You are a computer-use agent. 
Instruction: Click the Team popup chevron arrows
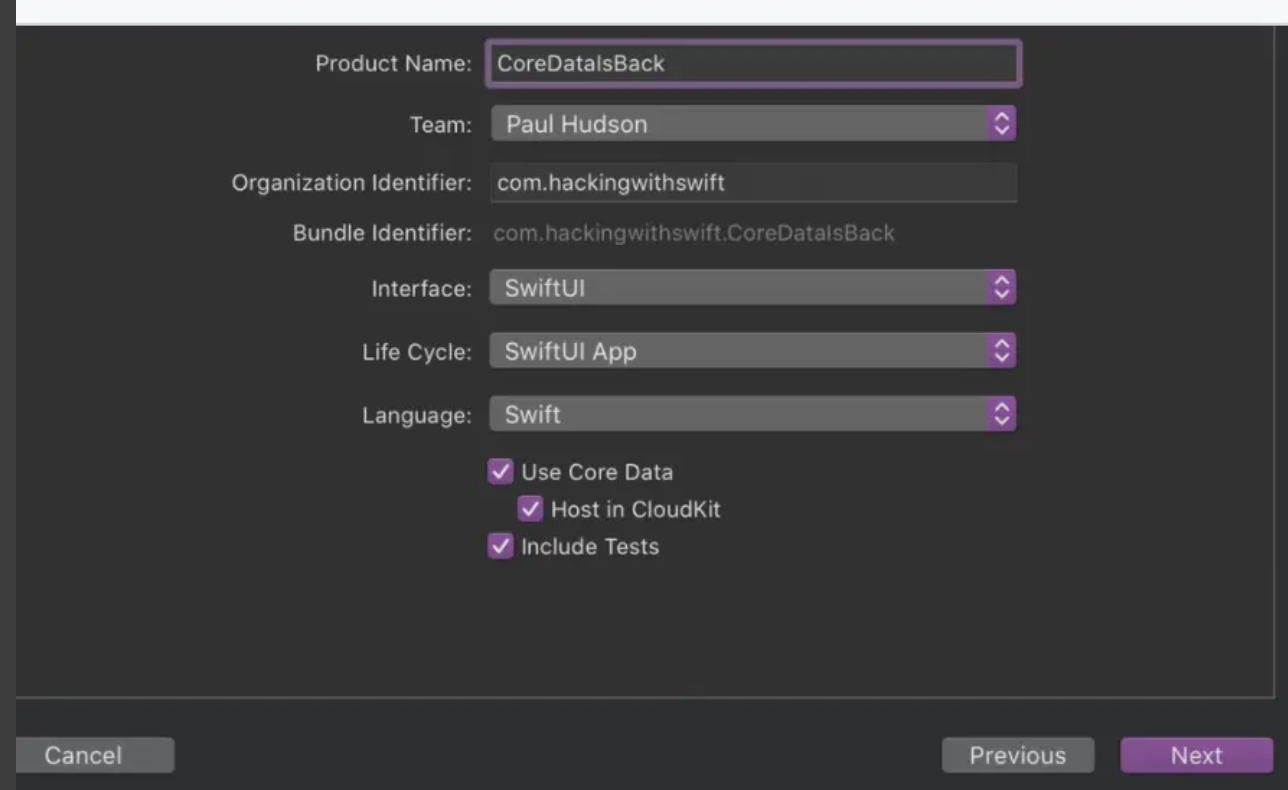pos(1001,124)
